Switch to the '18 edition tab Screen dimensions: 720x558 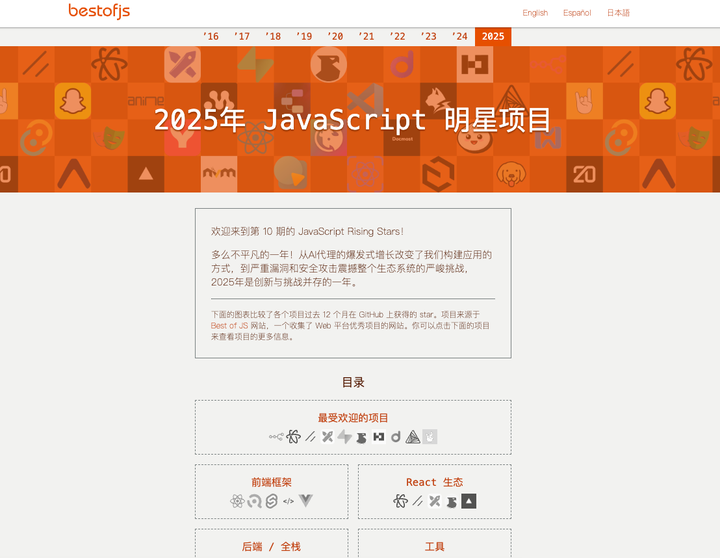click(x=273, y=36)
